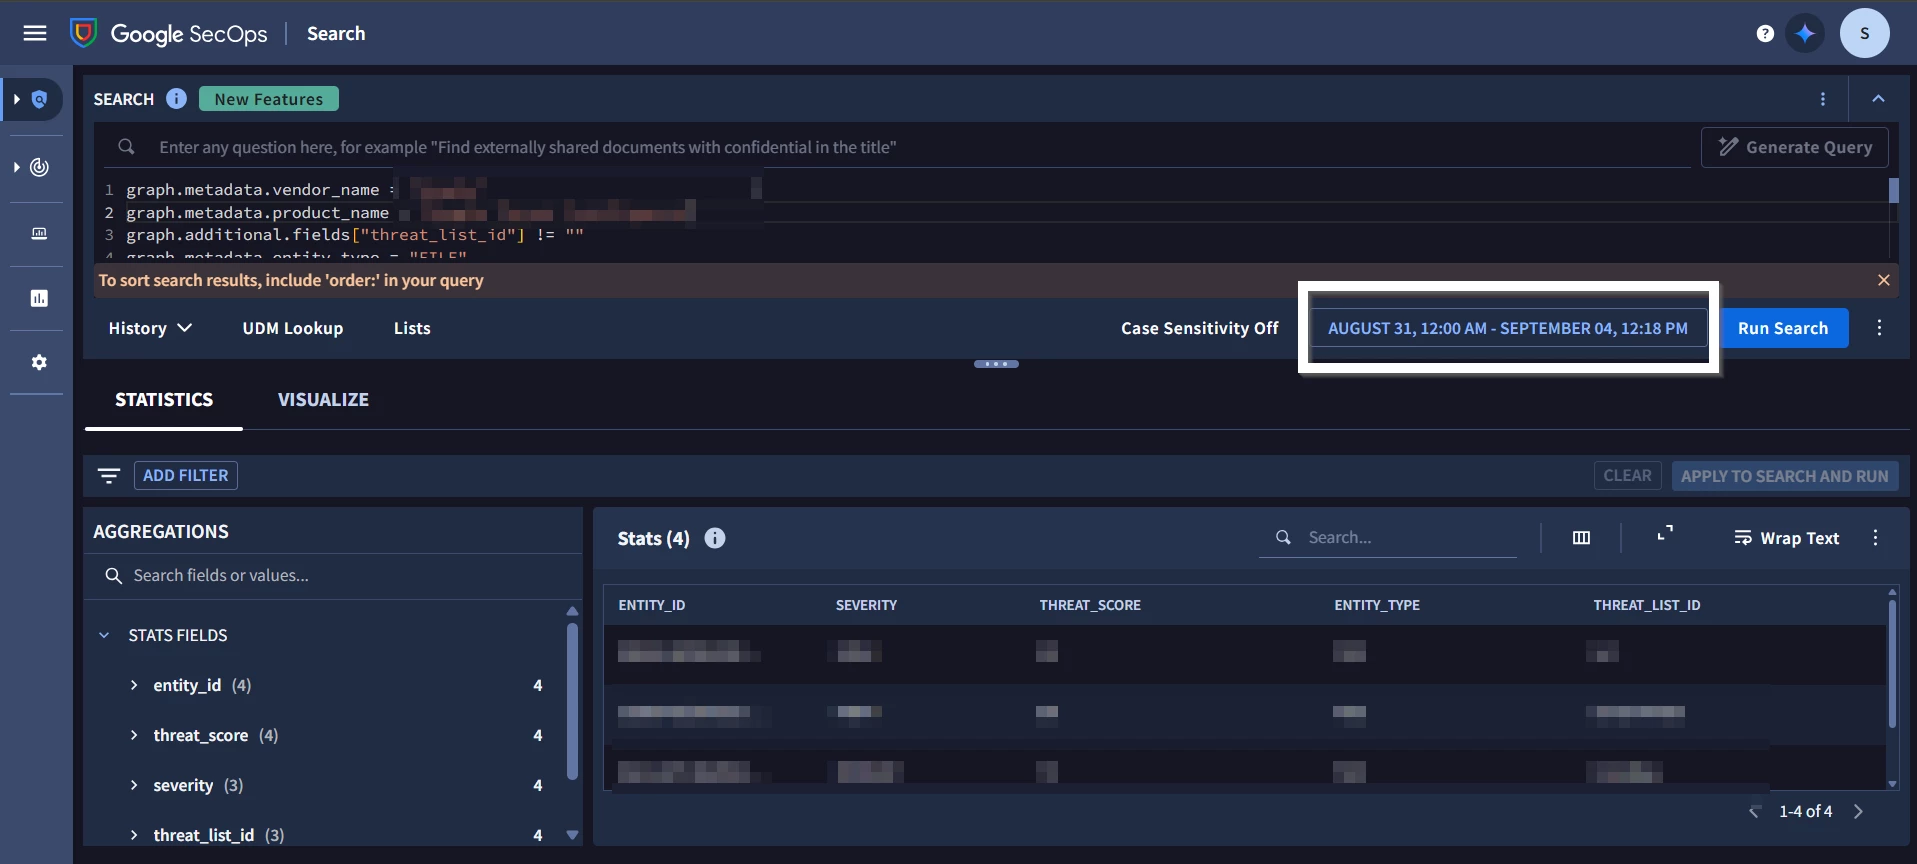Expand the threat_score aggregation field
Viewport: 1917px width, 864px height.
[x=134, y=735]
